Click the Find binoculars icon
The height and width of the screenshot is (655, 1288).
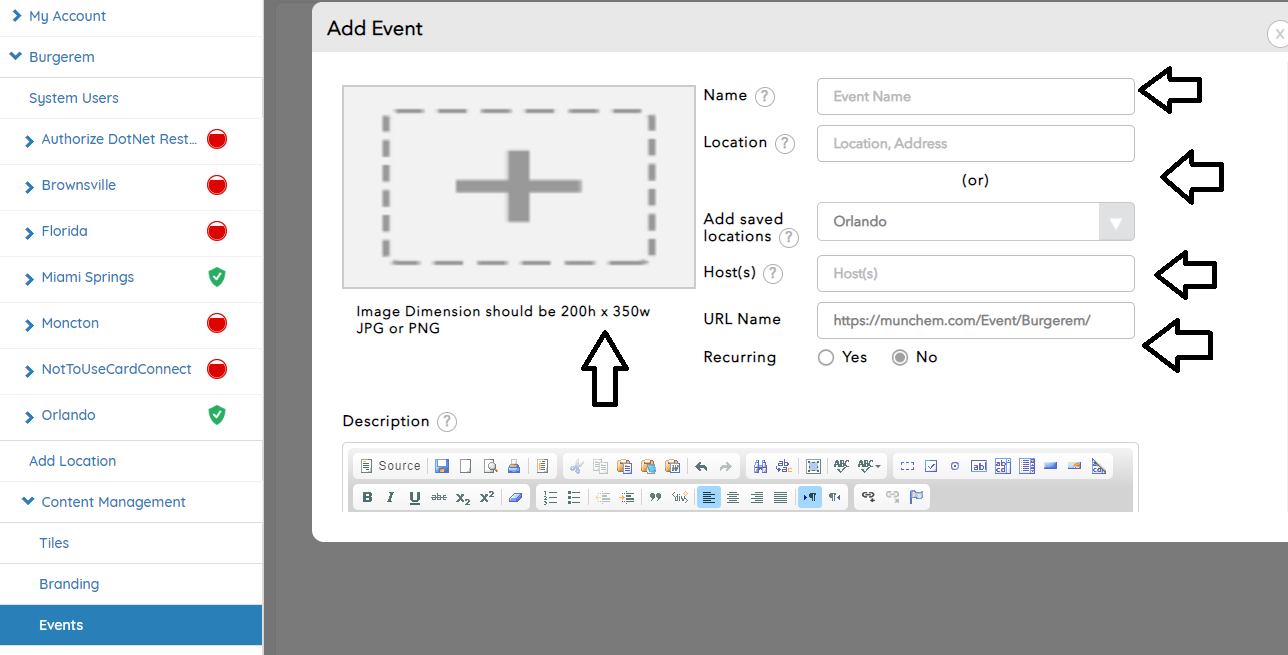[x=760, y=466]
